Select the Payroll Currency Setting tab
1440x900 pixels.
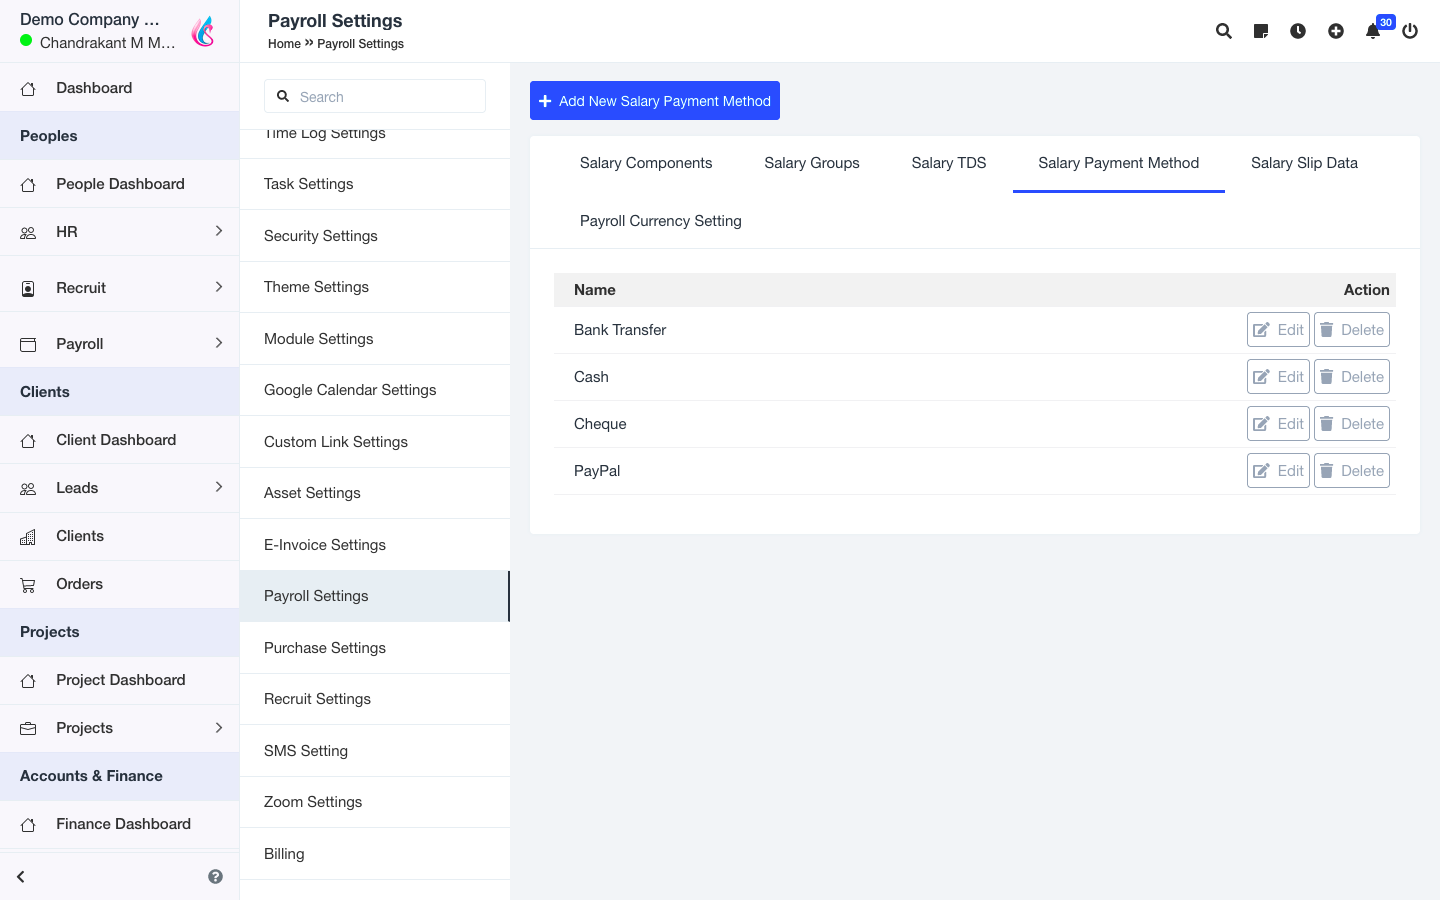[x=661, y=221]
